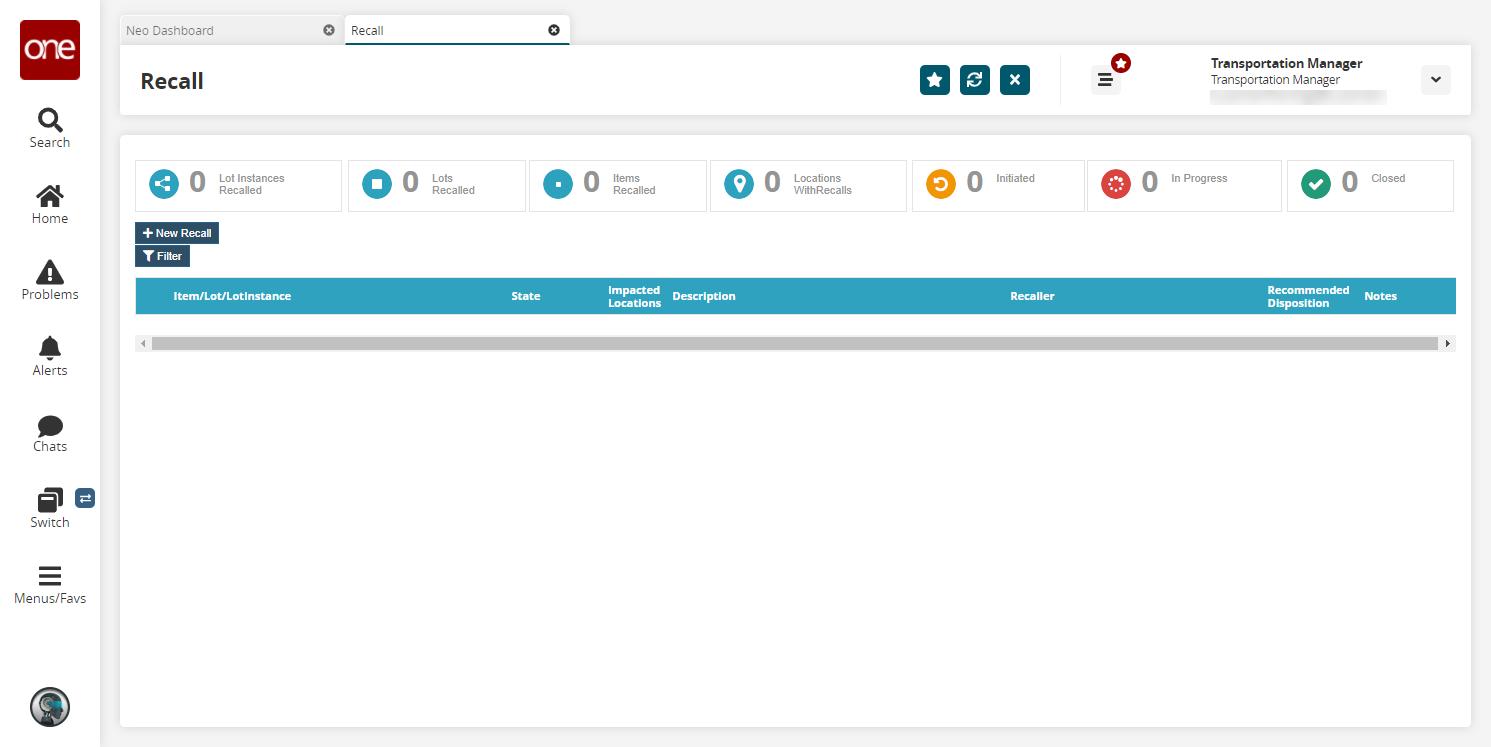
Task: Open the Search icon in sidebar
Action: 49,121
